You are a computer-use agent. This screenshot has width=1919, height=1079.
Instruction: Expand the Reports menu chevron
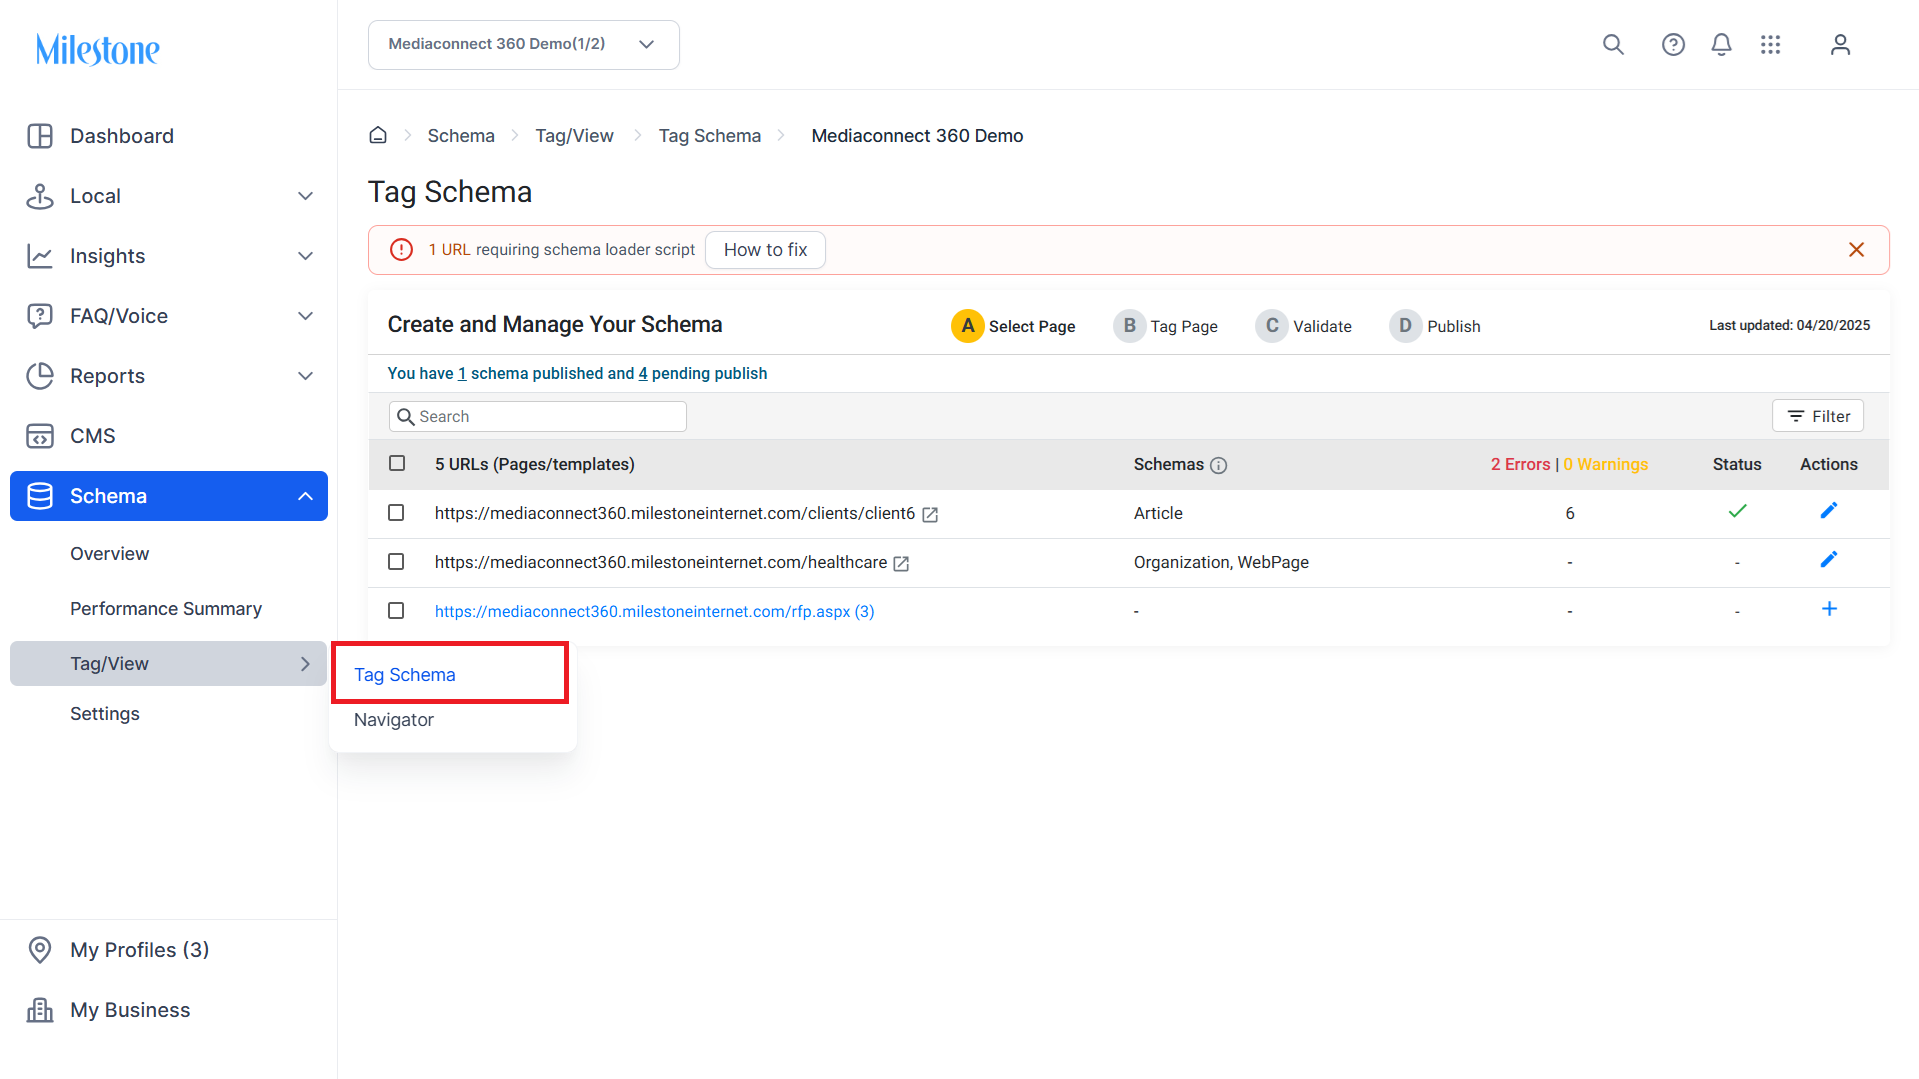(x=306, y=376)
